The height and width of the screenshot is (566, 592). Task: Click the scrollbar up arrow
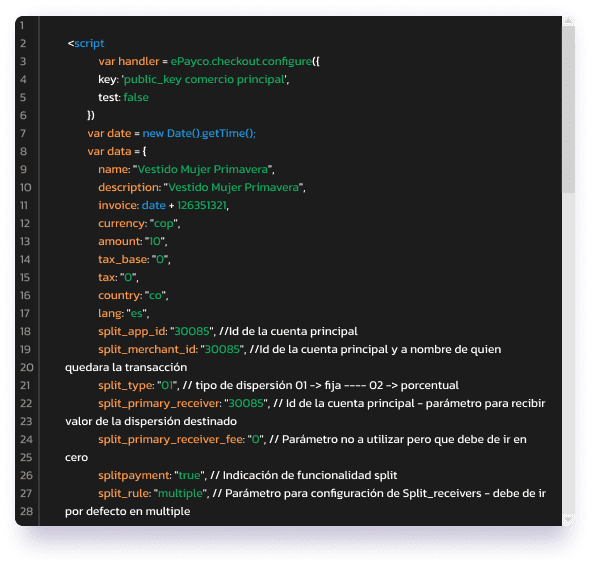coord(568,21)
